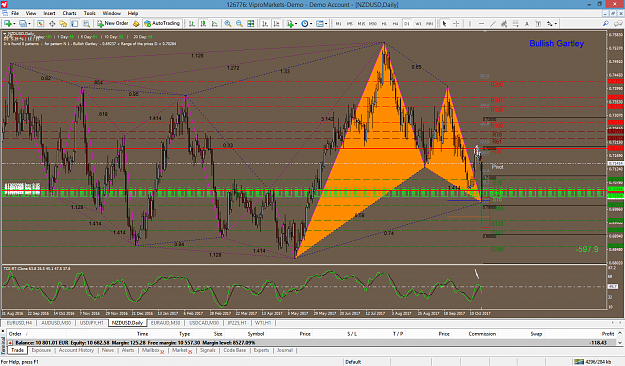This screenshot has height=366, width=625.
Task: Toggle chart auto scroll icon
Action: click(x=265, y=24)
